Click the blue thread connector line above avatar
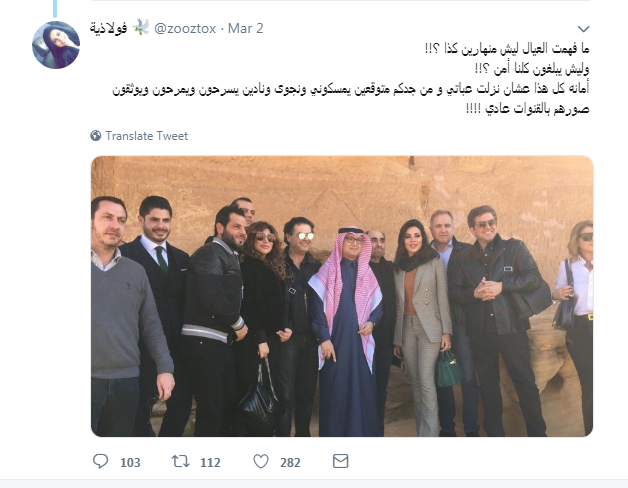 [x=55, y=8]
